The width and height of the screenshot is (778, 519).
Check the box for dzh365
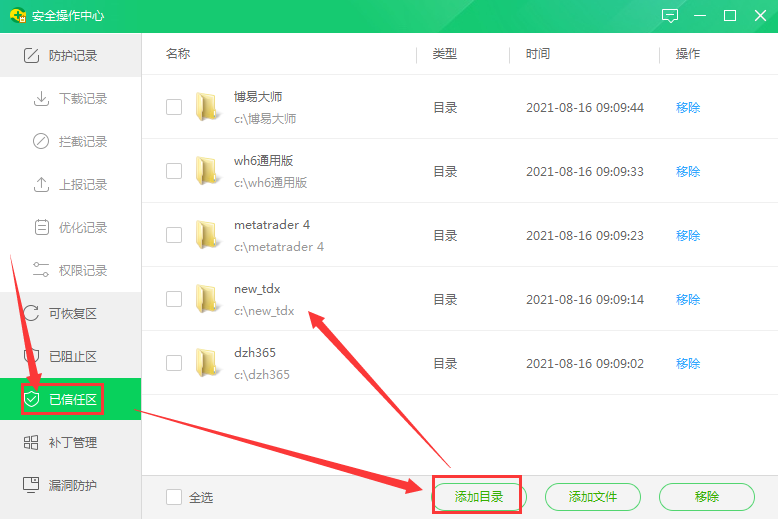tap(174, 363)
